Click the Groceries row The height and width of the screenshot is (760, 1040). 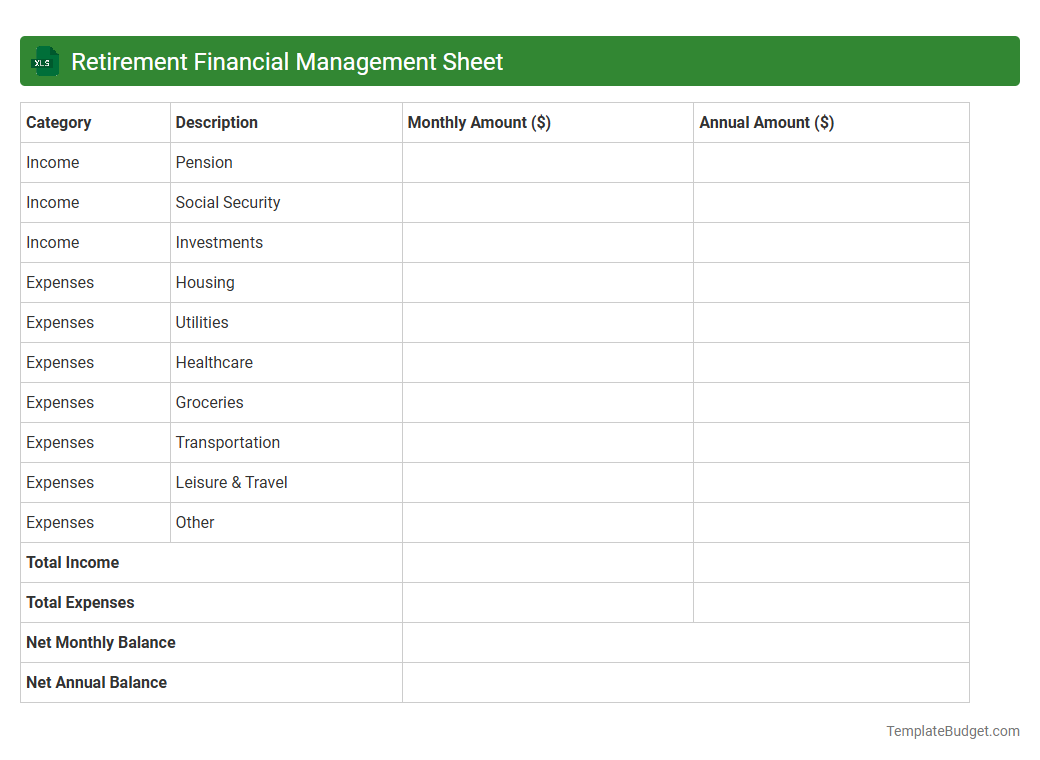pos(209,402)
